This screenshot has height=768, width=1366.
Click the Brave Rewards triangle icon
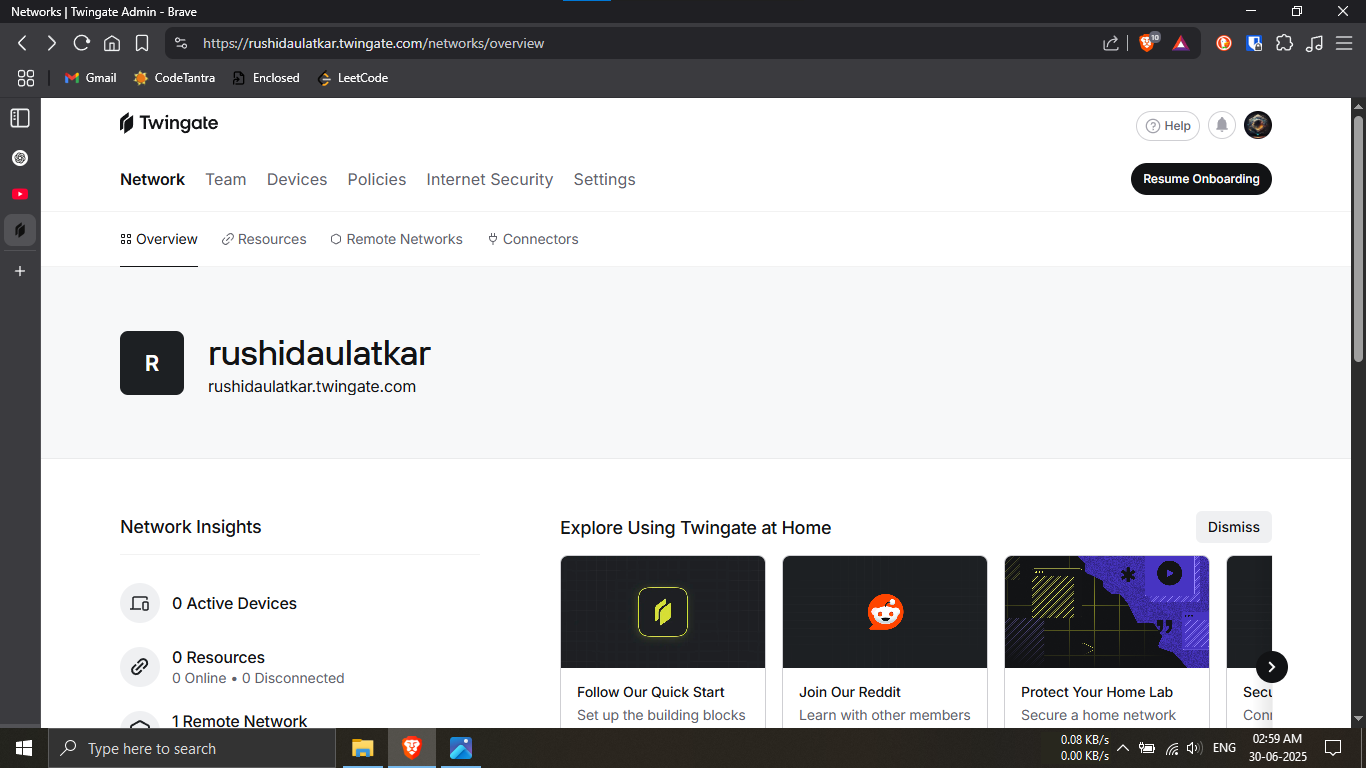(1180, 43)
